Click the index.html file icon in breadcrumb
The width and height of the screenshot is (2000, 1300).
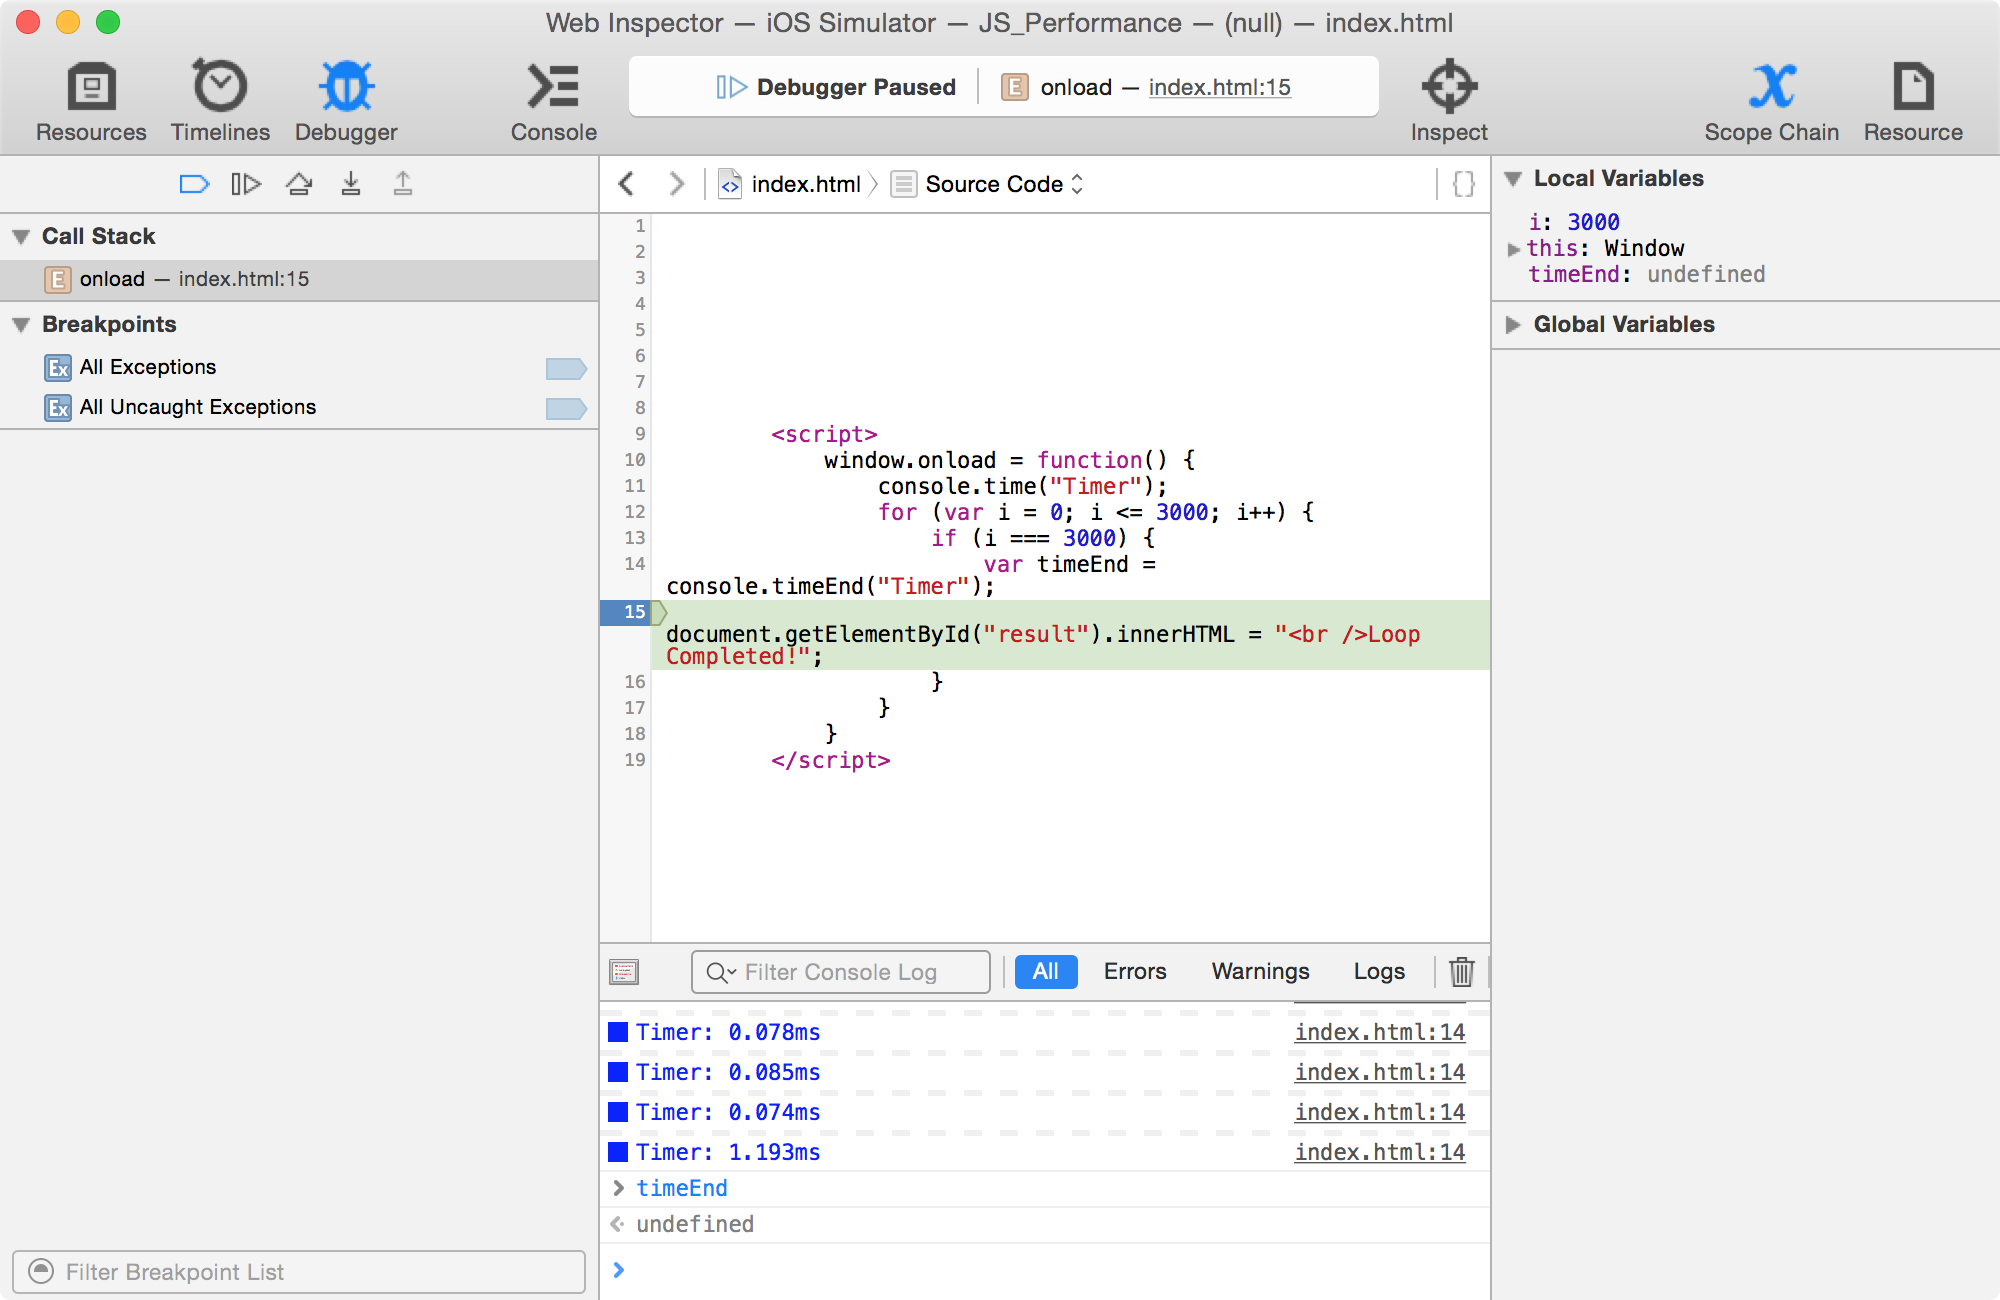[x=731, y=184]
